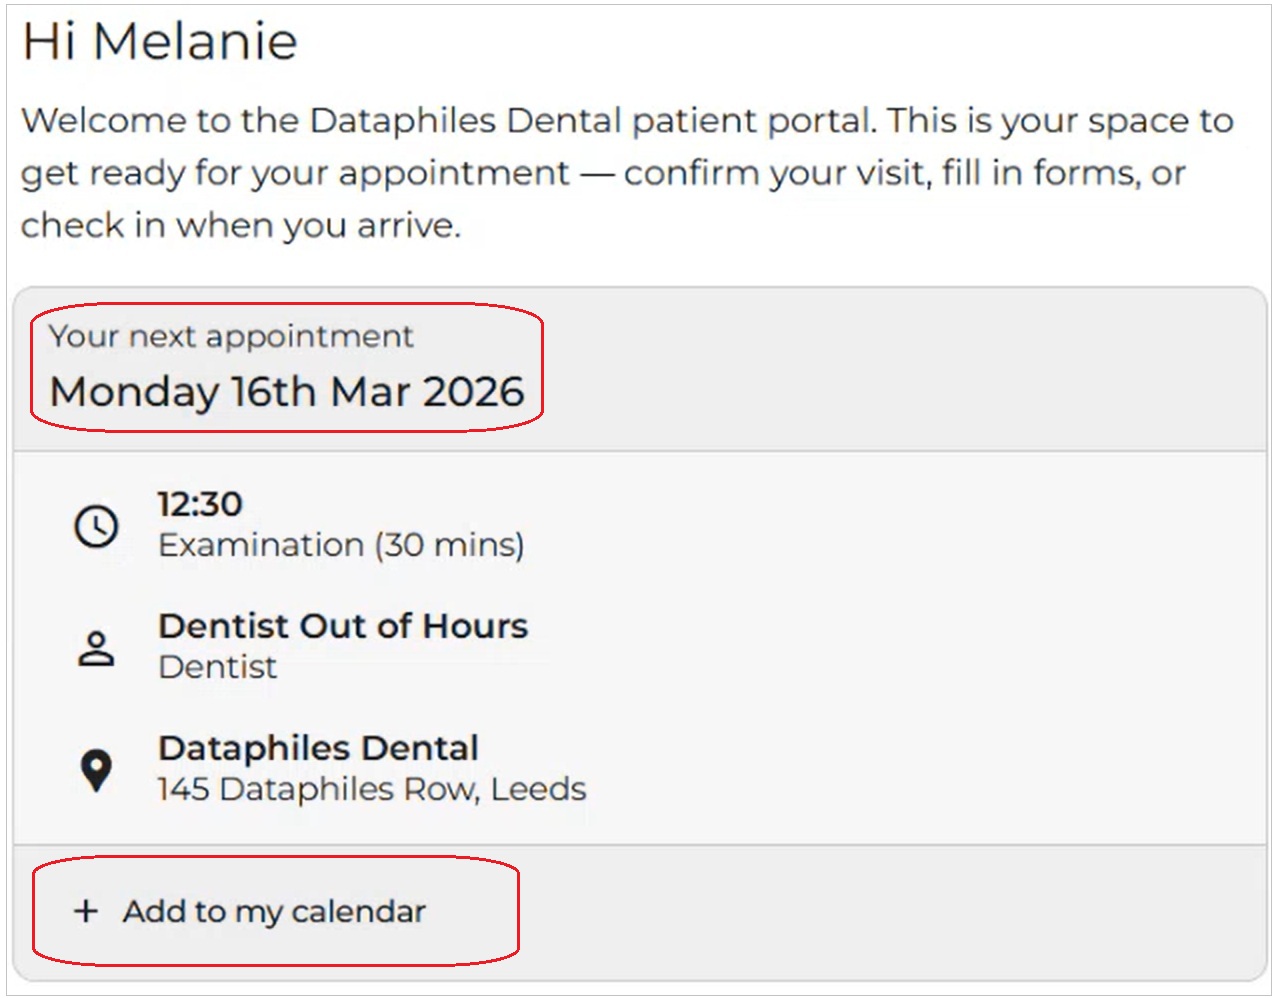Click the phrase check in when you arrive
This screenshot has height=998, width=1276.
[240, 225]
